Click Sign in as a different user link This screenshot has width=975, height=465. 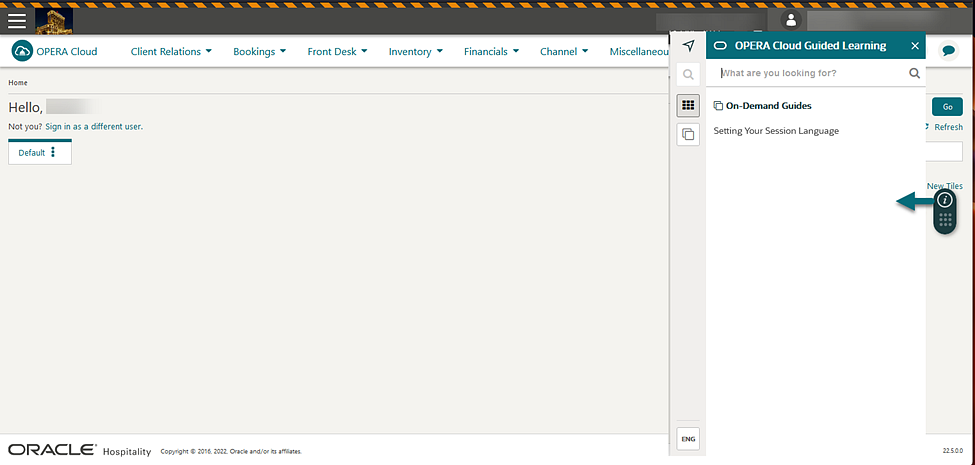click(x=94, y=126)
